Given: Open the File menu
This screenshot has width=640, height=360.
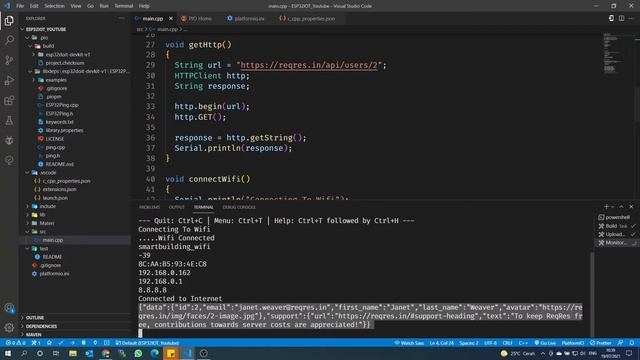Looking at the screenshot, I should [x=20, y=6].
